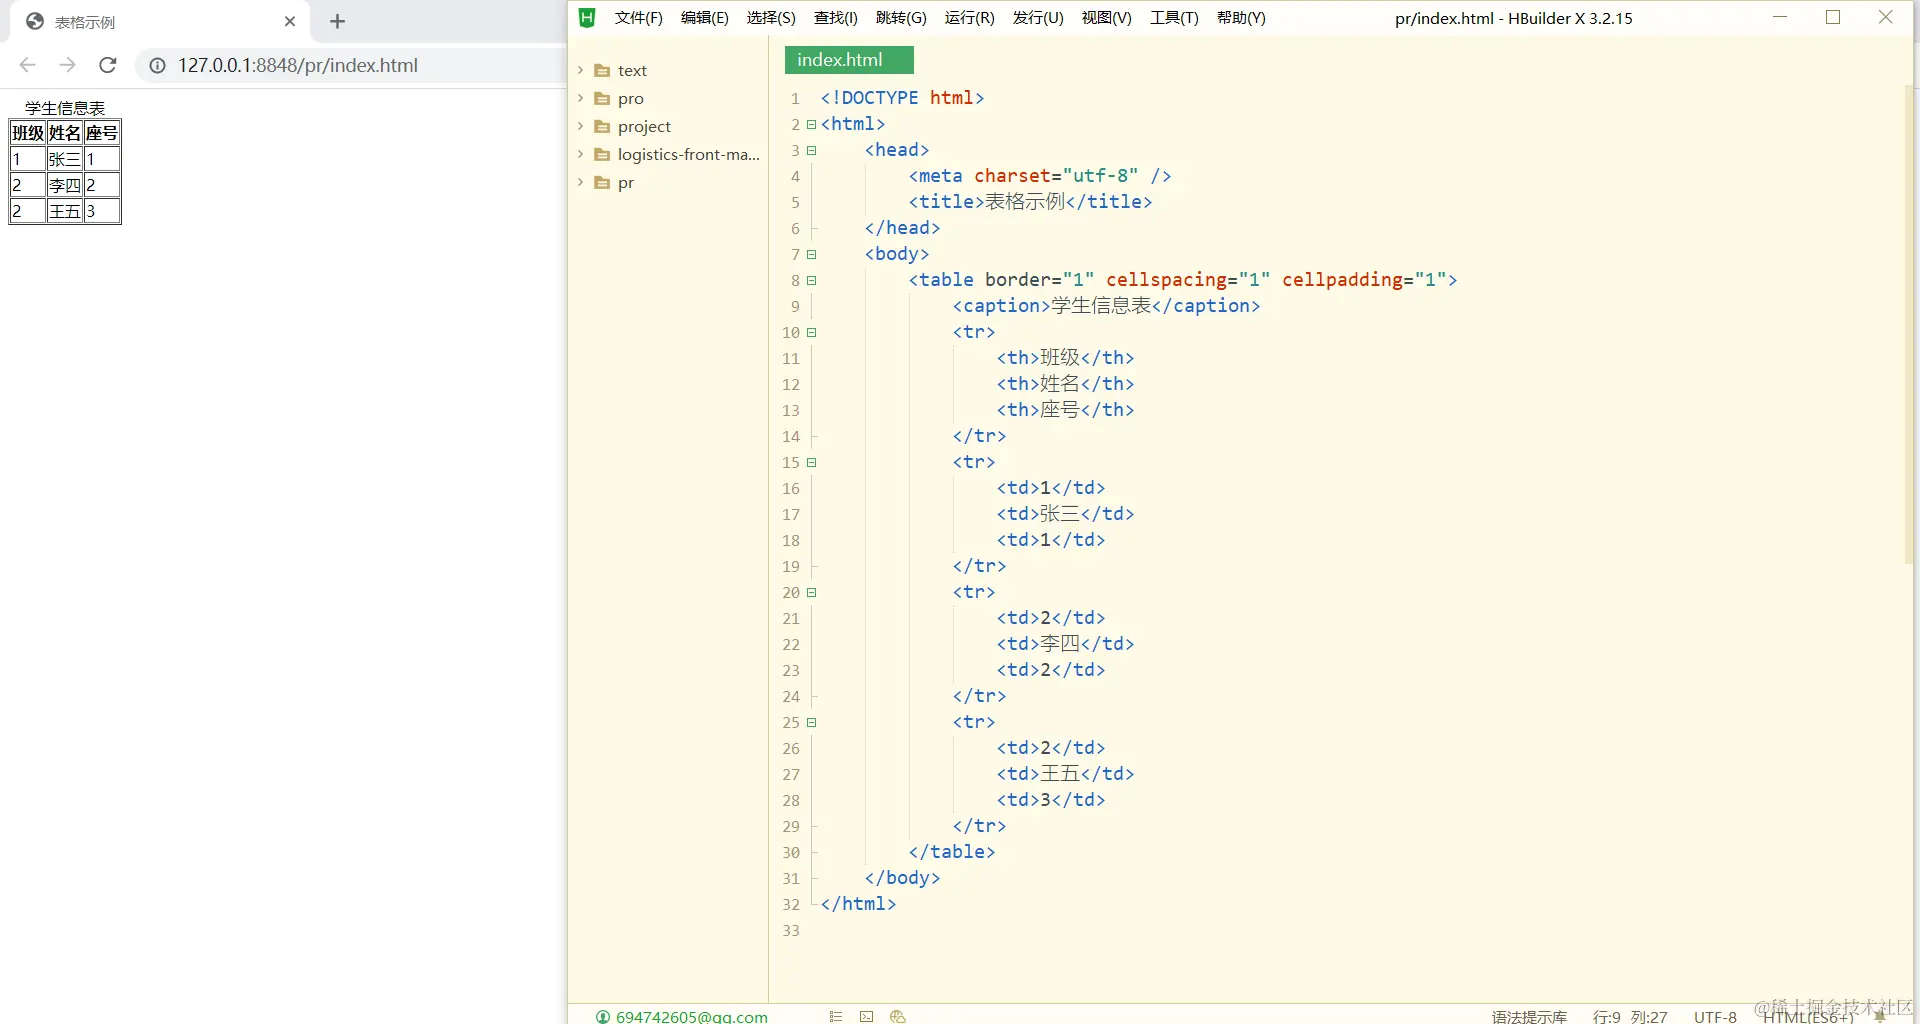Switch to the index.html editor tab
1920x1024 pixels.
(x=849, y=60)
